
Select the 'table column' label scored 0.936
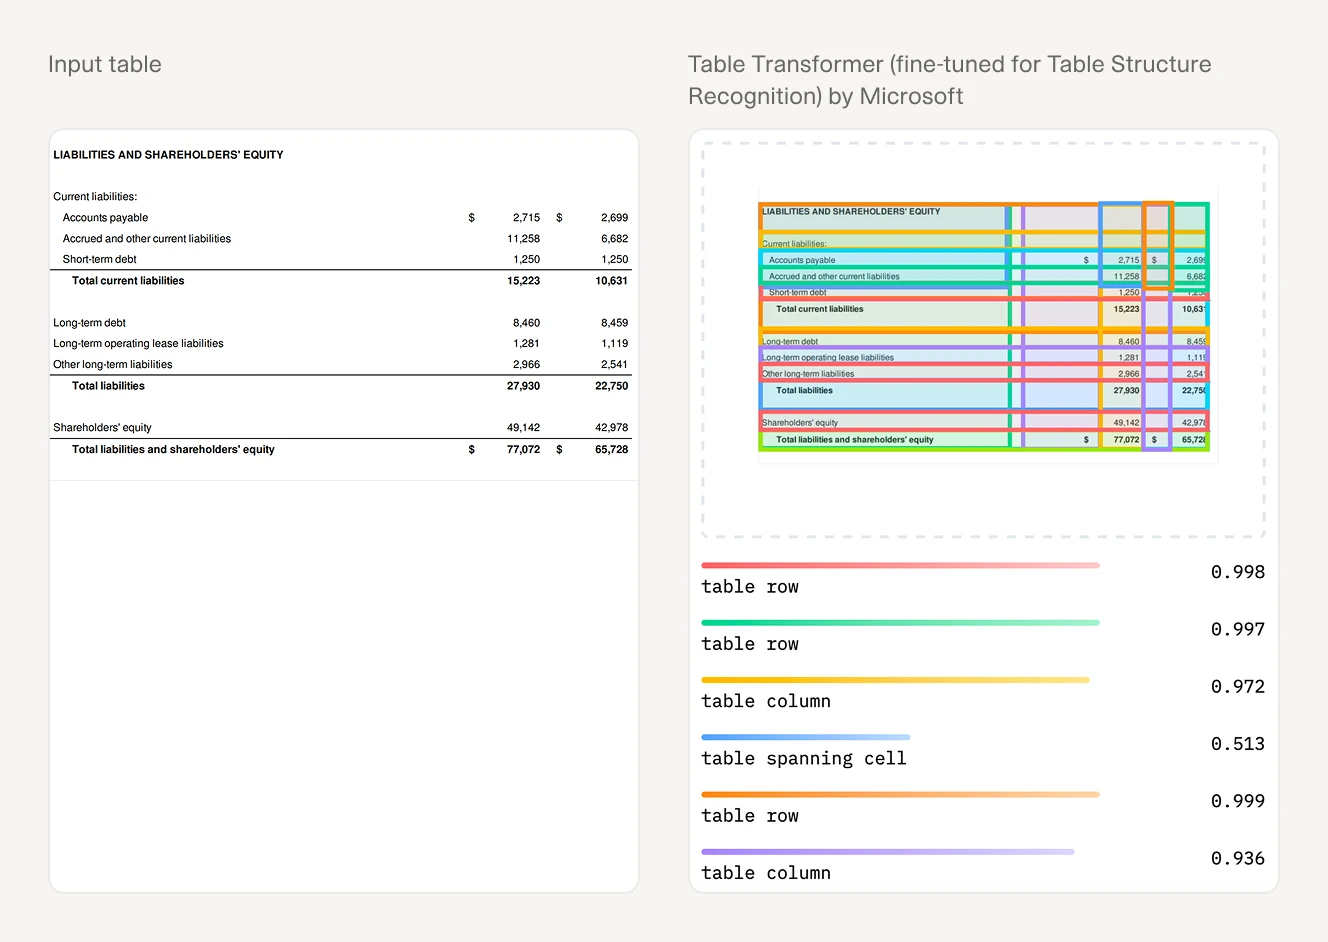point(766,873)
